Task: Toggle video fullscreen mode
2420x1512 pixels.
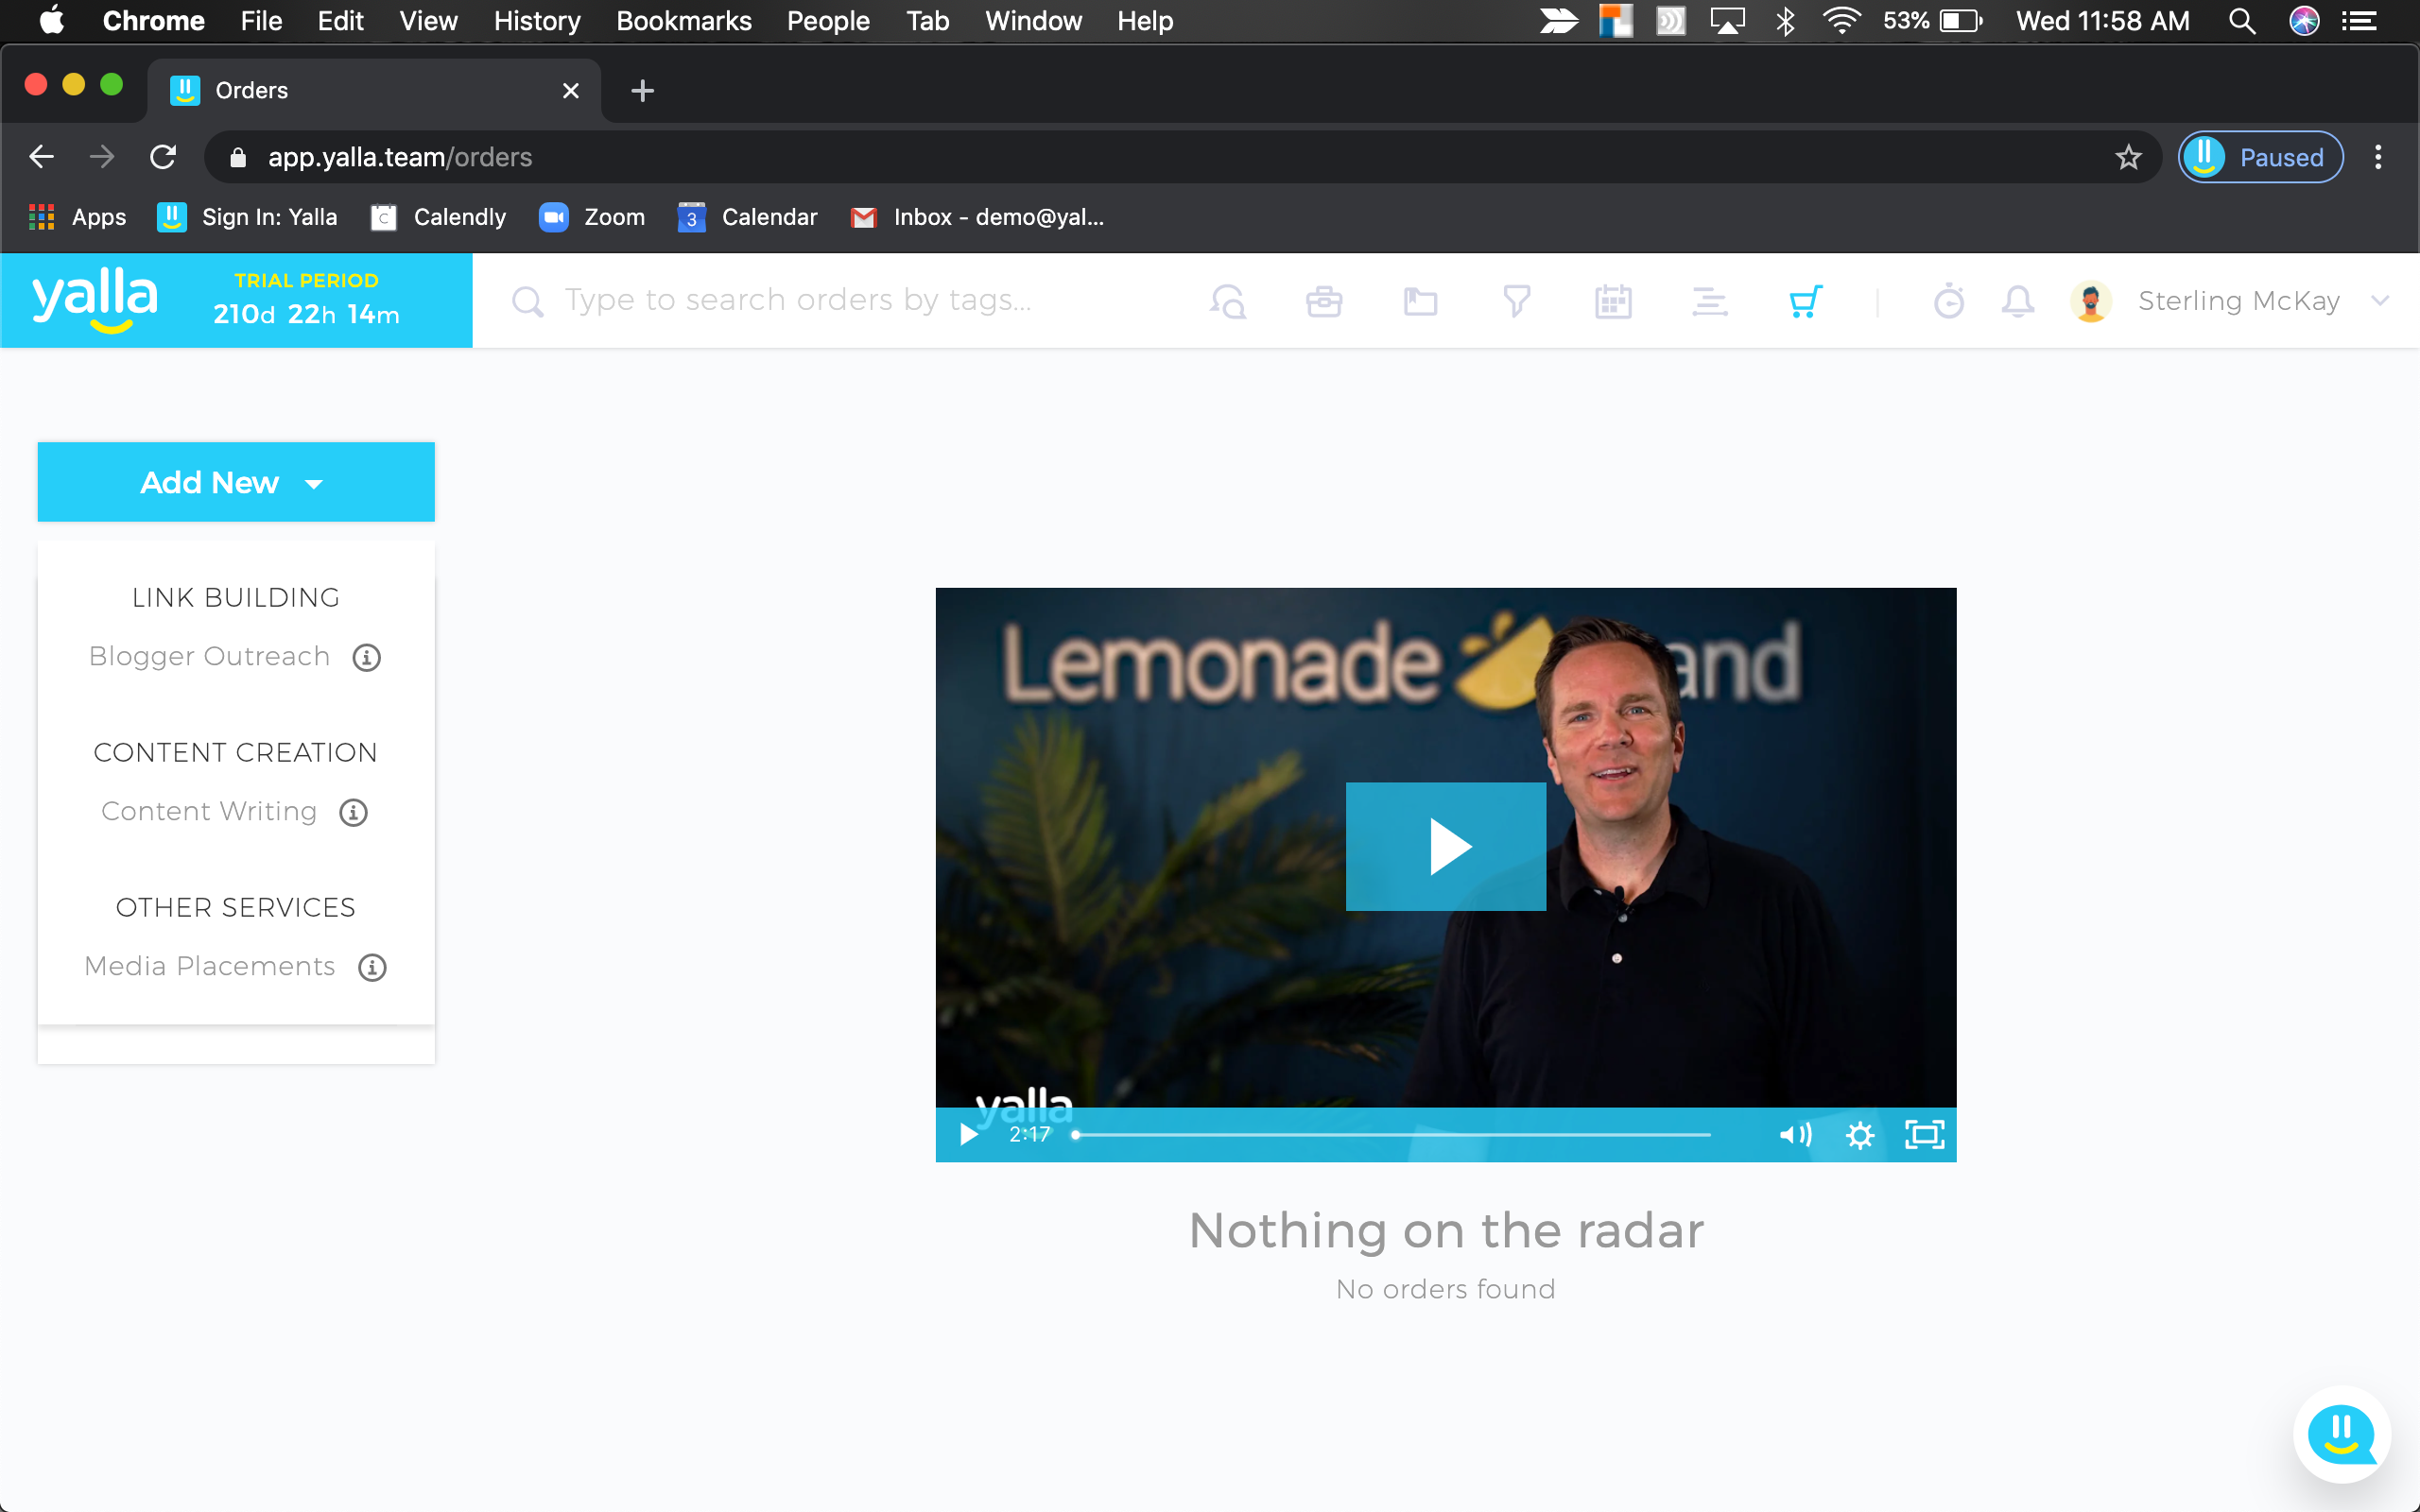Action: [1924, 1135]
